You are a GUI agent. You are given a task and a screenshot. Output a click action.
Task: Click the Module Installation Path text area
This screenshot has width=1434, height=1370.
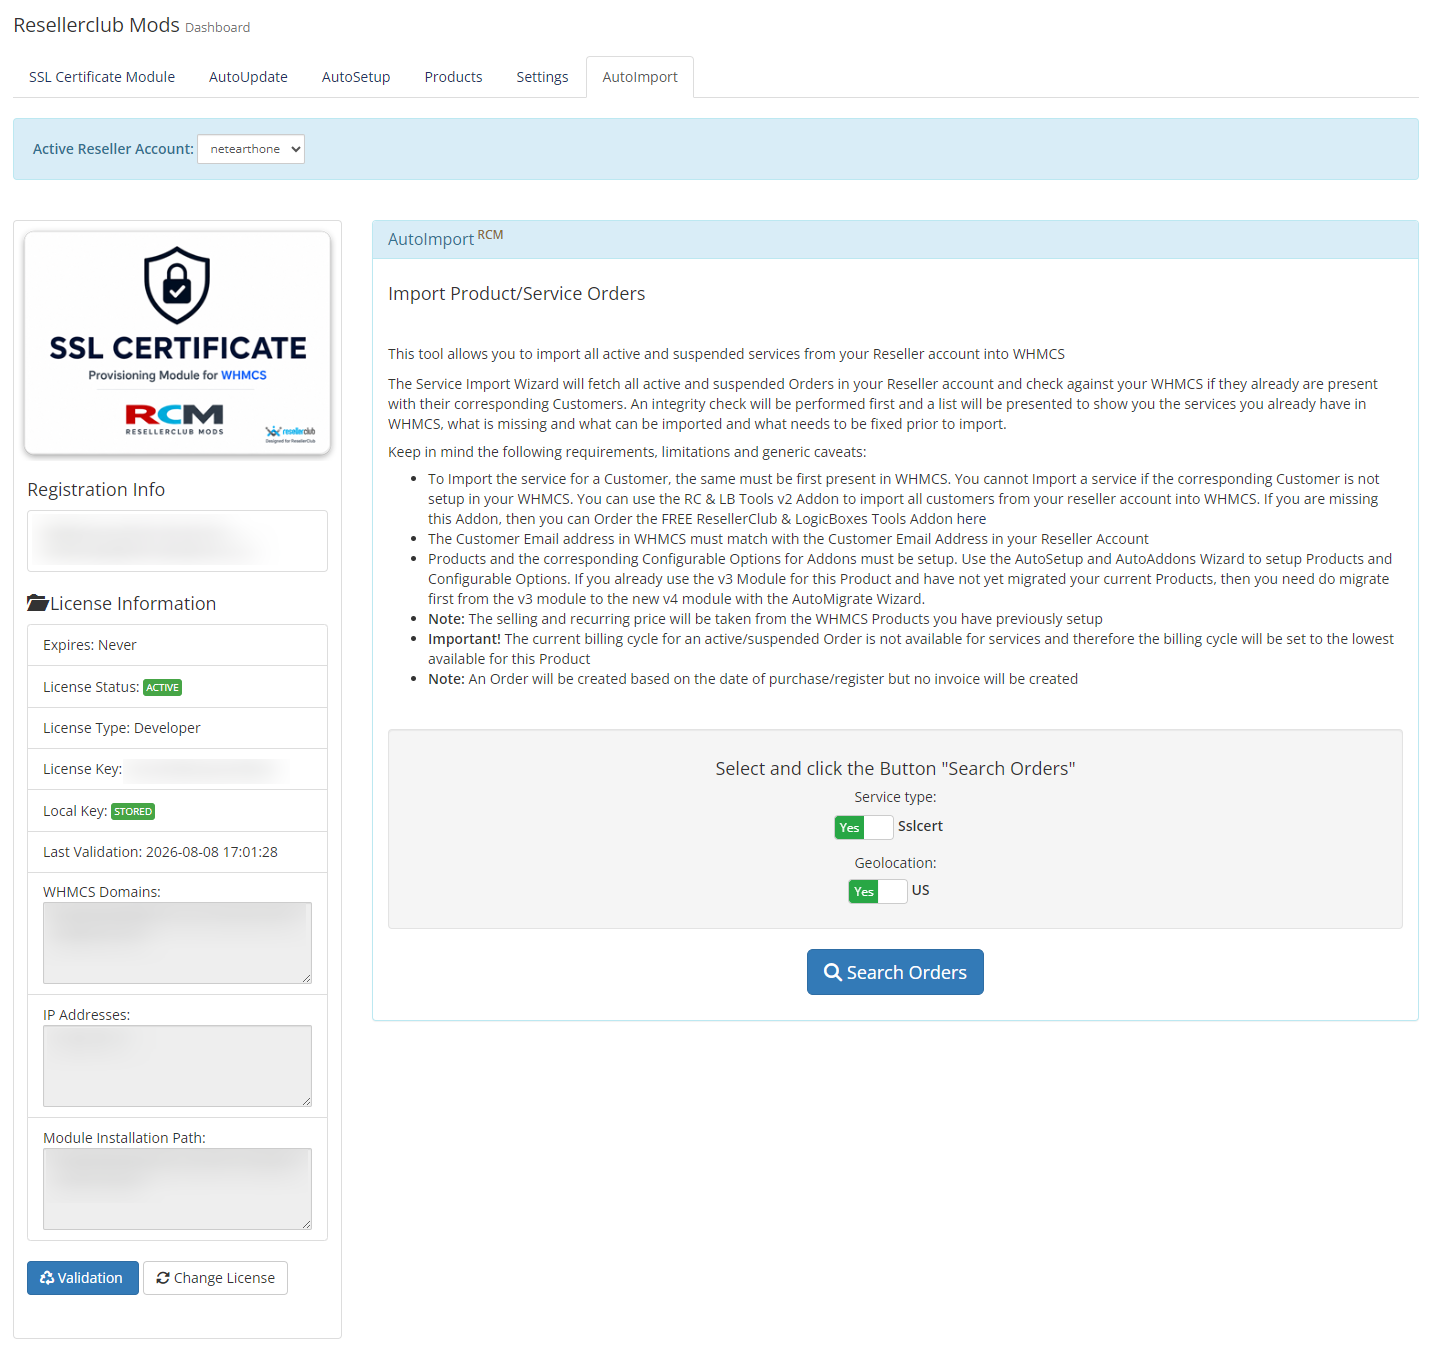pos(177,1189)
